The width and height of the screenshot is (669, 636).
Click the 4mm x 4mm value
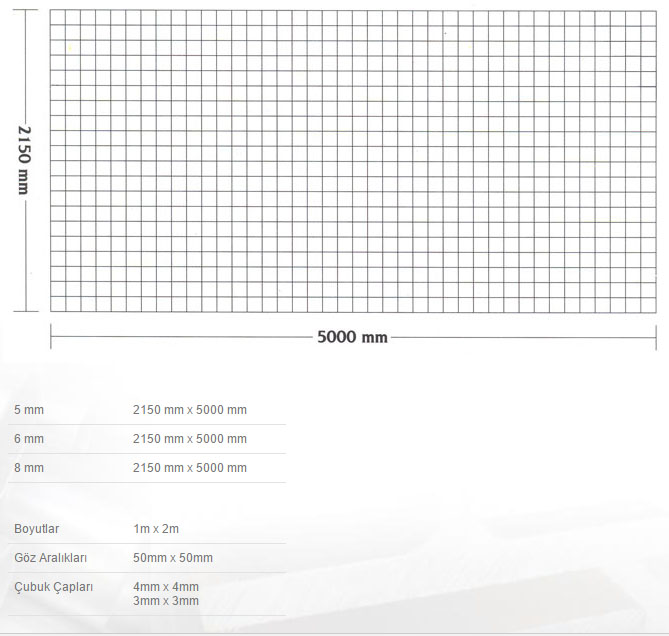(165, 587)
